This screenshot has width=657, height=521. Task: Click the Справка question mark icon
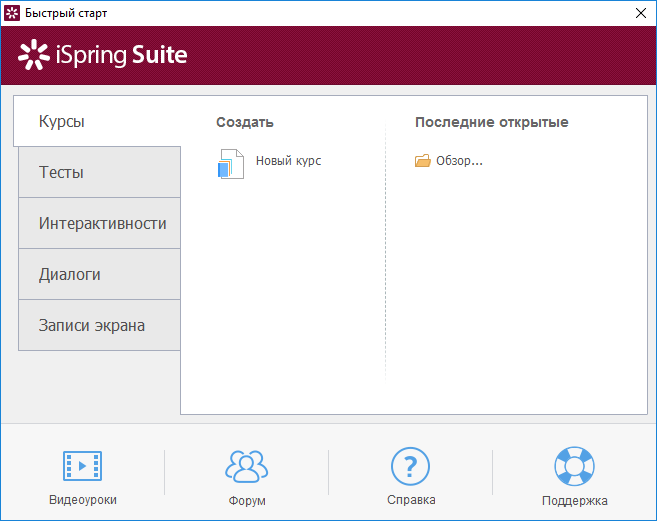click(410, 466)
